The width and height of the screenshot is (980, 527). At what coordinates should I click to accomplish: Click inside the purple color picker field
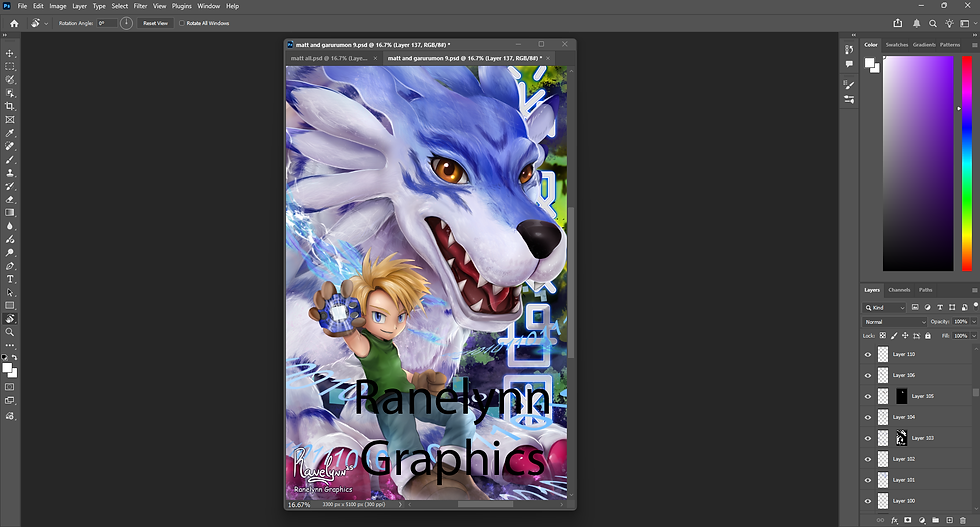(x=918, y=163)
